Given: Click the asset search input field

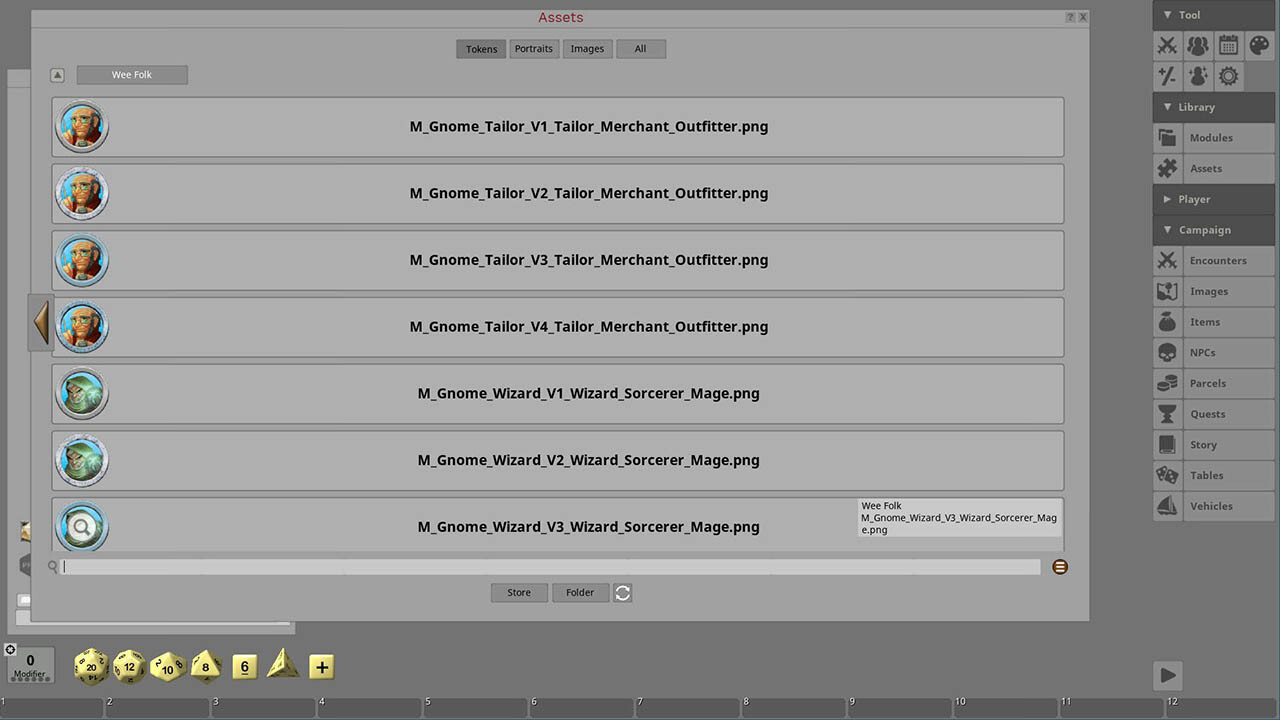Looking at the screenshot, I should pos(551,567).
